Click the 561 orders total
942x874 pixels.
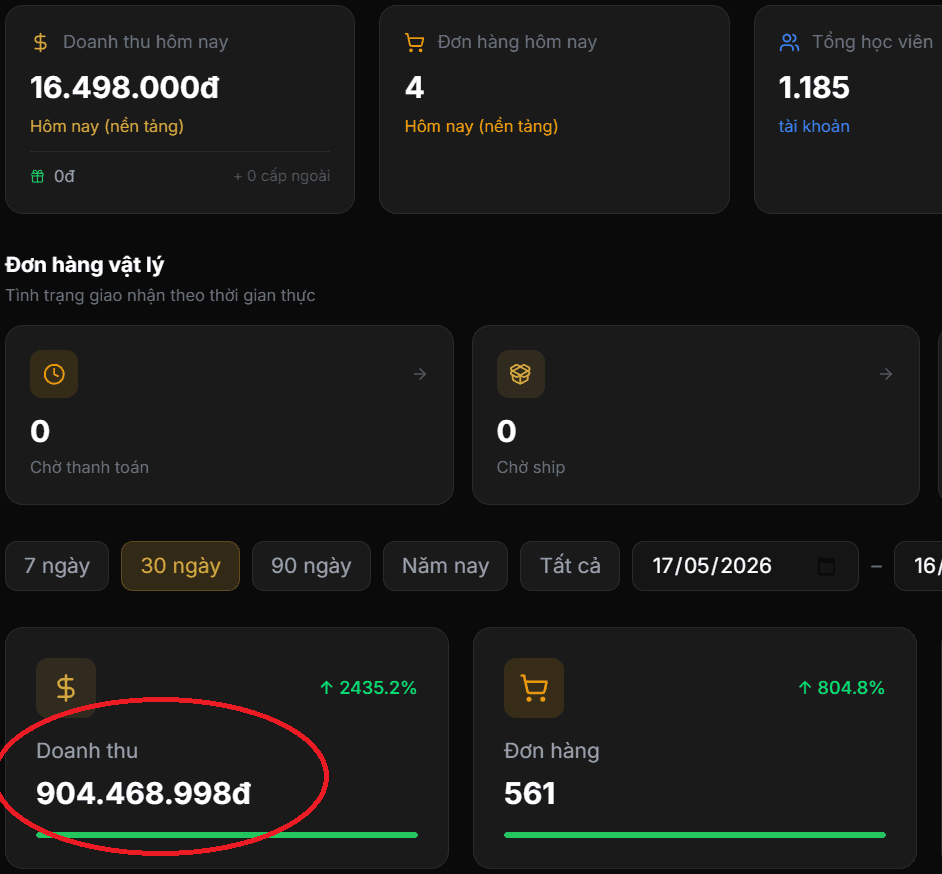click(530, 794)
